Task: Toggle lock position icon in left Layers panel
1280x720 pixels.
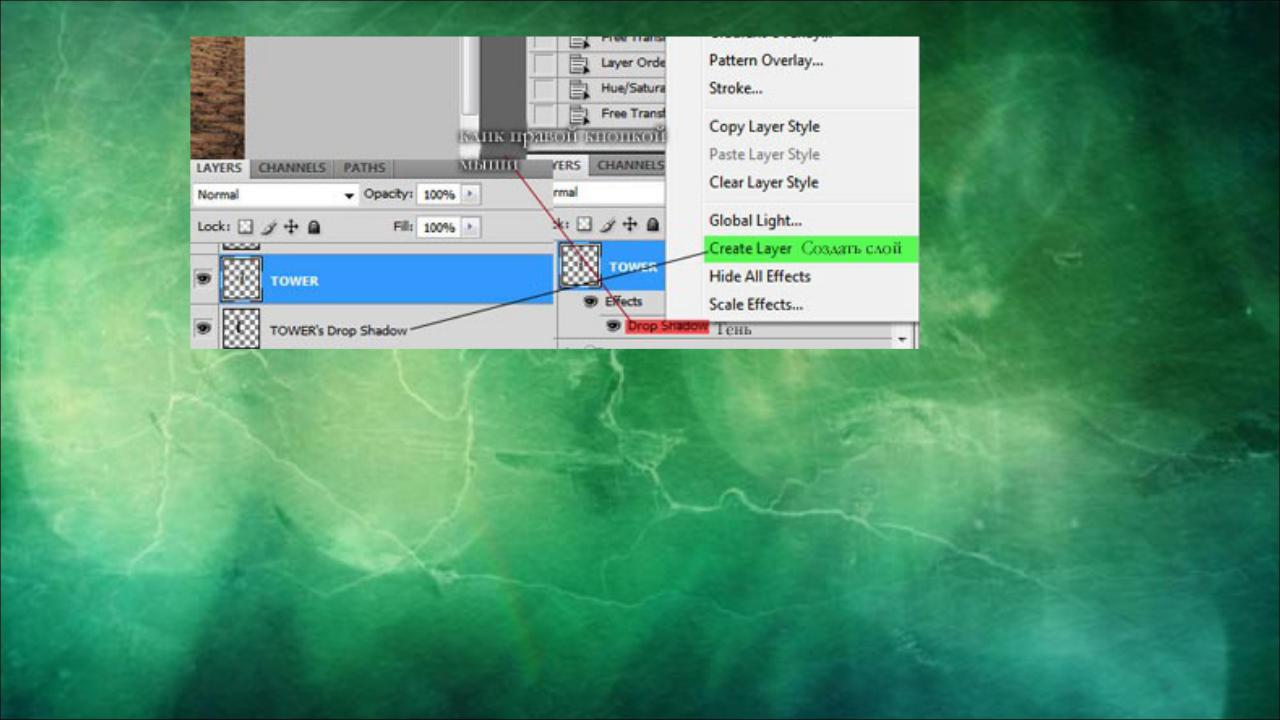Action: (x=292, y=227)
